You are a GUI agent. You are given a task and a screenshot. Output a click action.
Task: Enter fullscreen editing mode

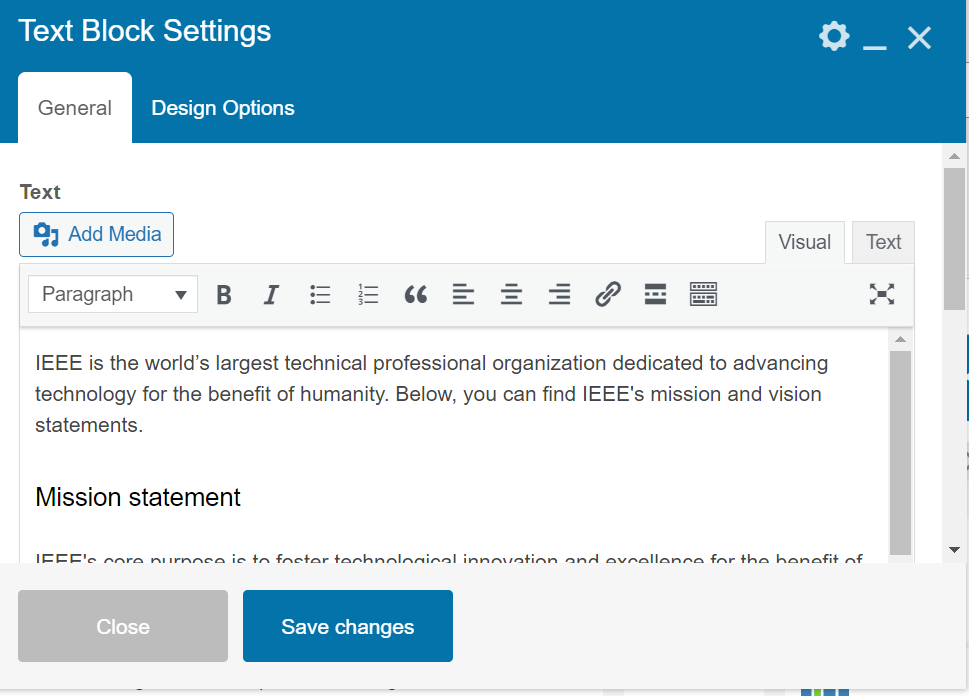[881, 294]
